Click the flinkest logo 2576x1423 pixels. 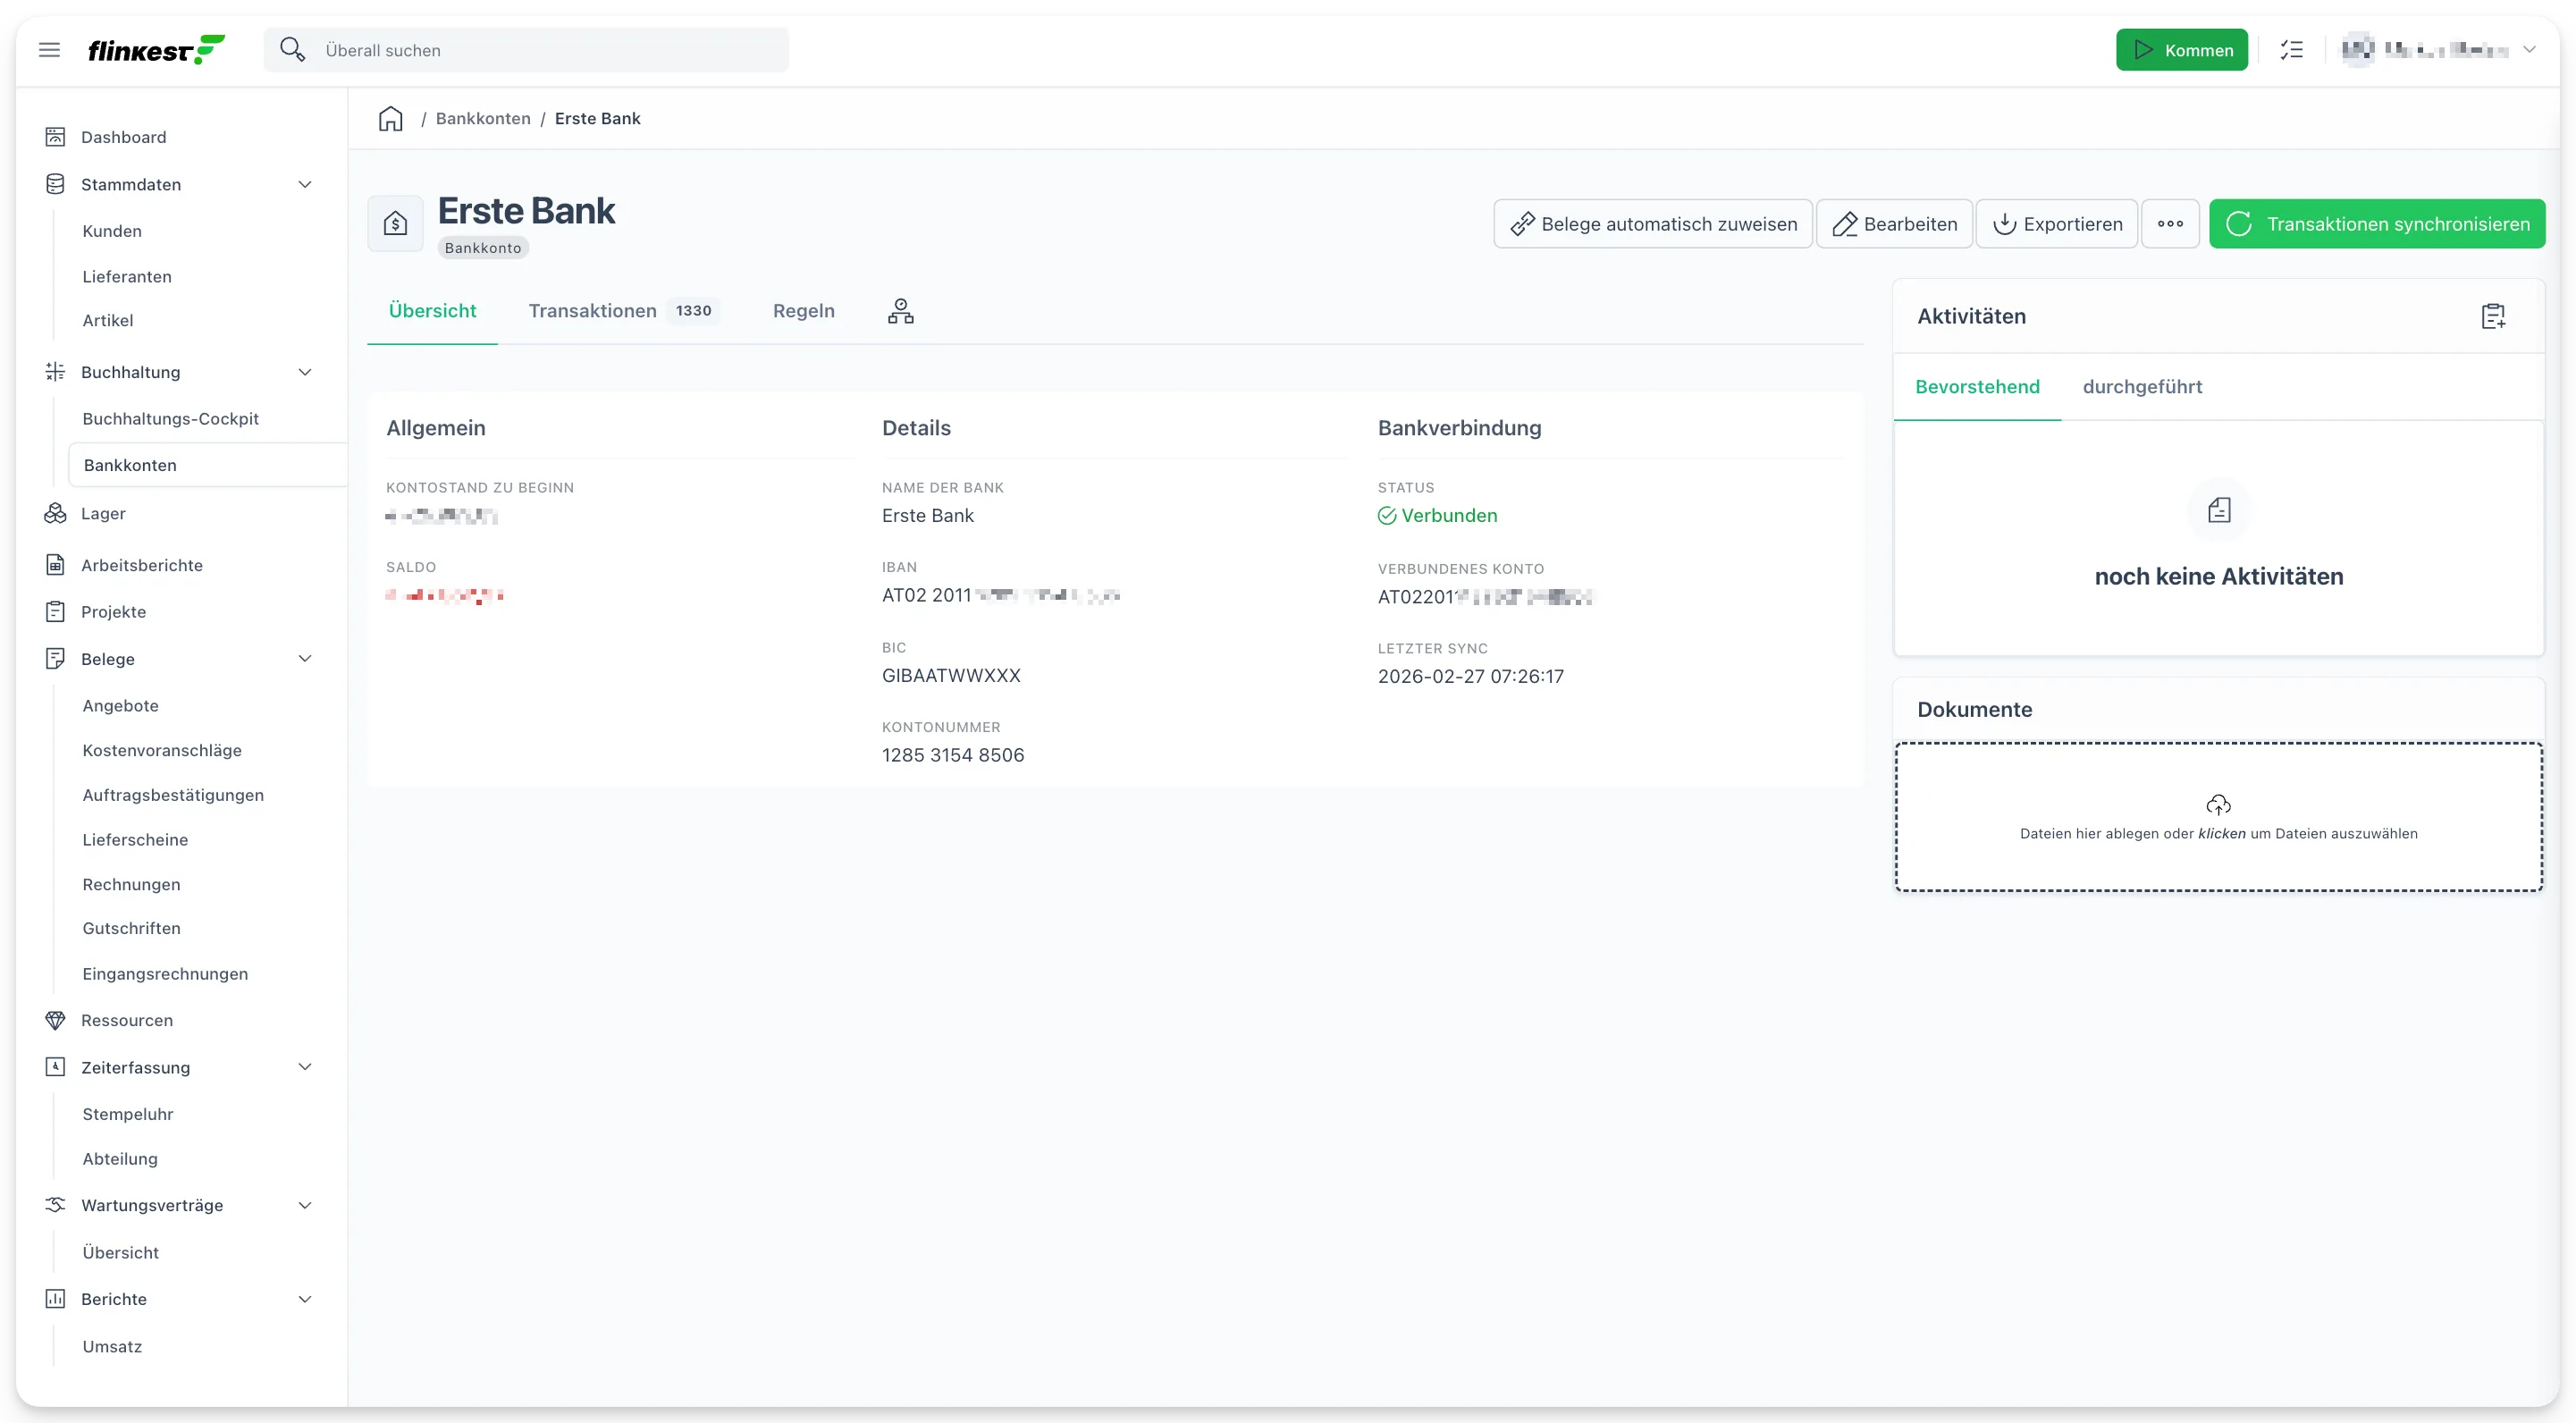tap(156, 50)
